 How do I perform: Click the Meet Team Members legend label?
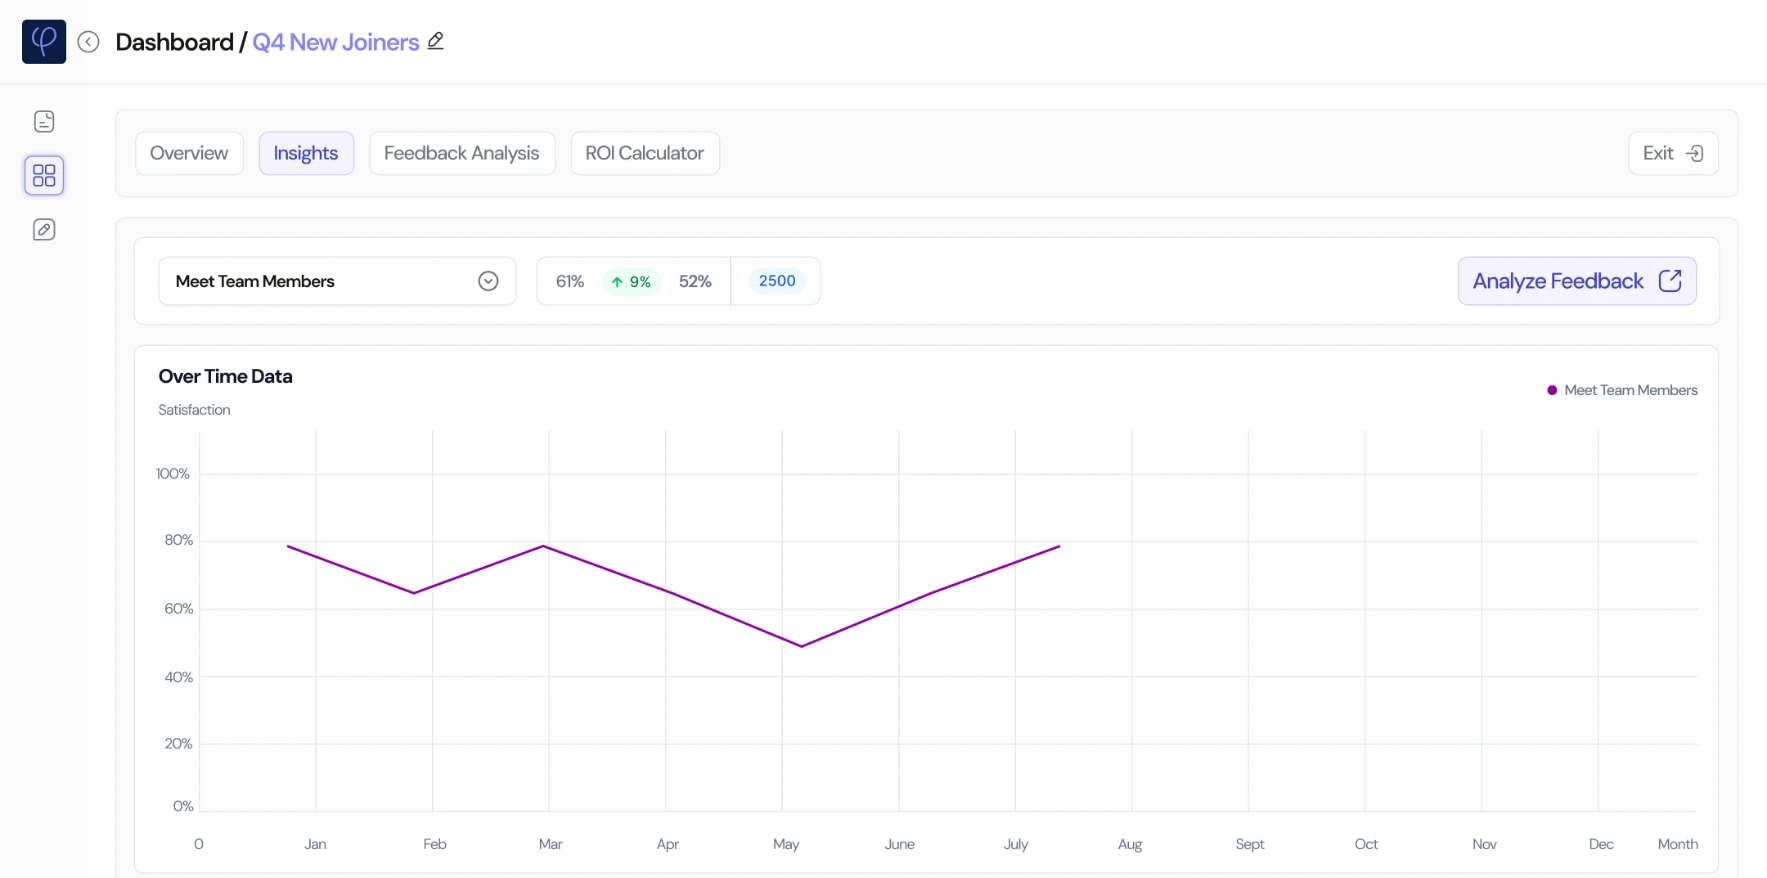pos(1631,390)
